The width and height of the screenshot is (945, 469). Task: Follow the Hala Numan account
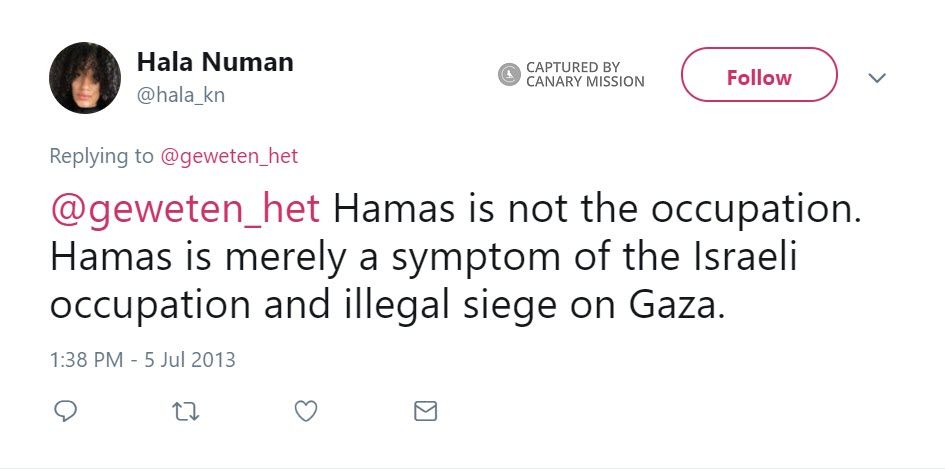758,77
